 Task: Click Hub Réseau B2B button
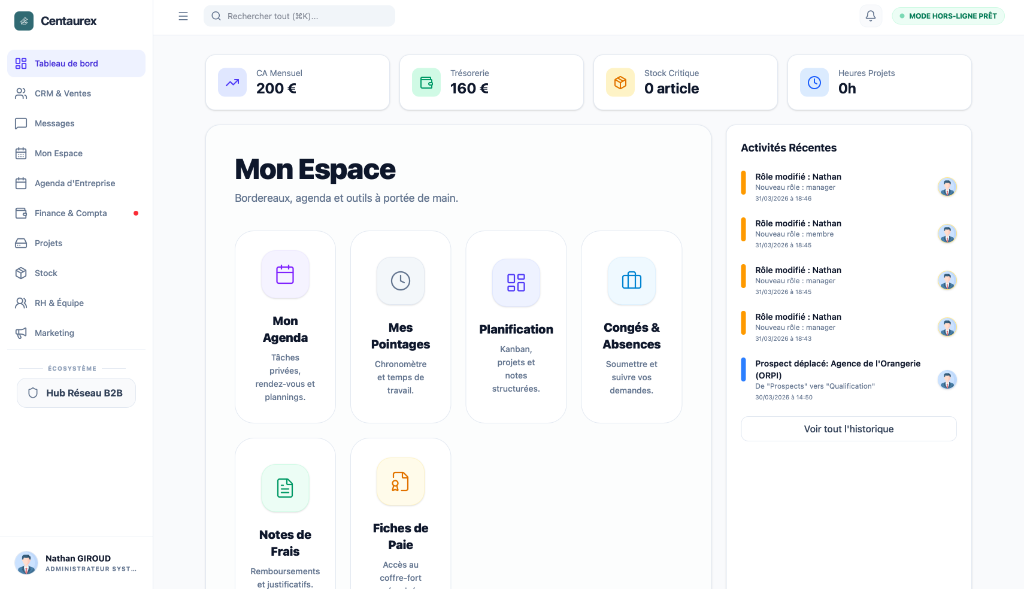tap(76, 393)
